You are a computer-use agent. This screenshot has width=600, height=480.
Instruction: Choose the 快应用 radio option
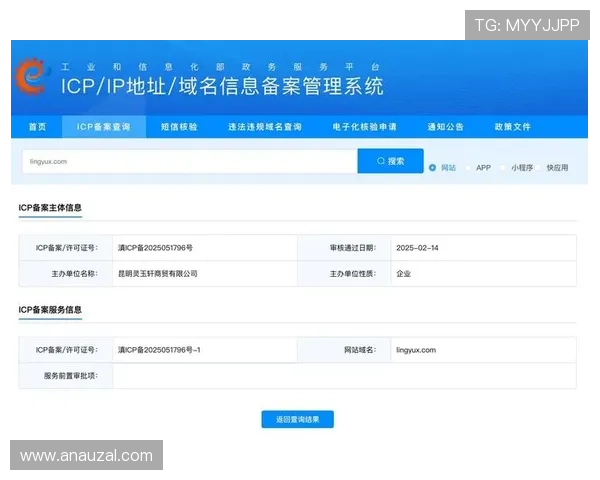pos(538,168)
